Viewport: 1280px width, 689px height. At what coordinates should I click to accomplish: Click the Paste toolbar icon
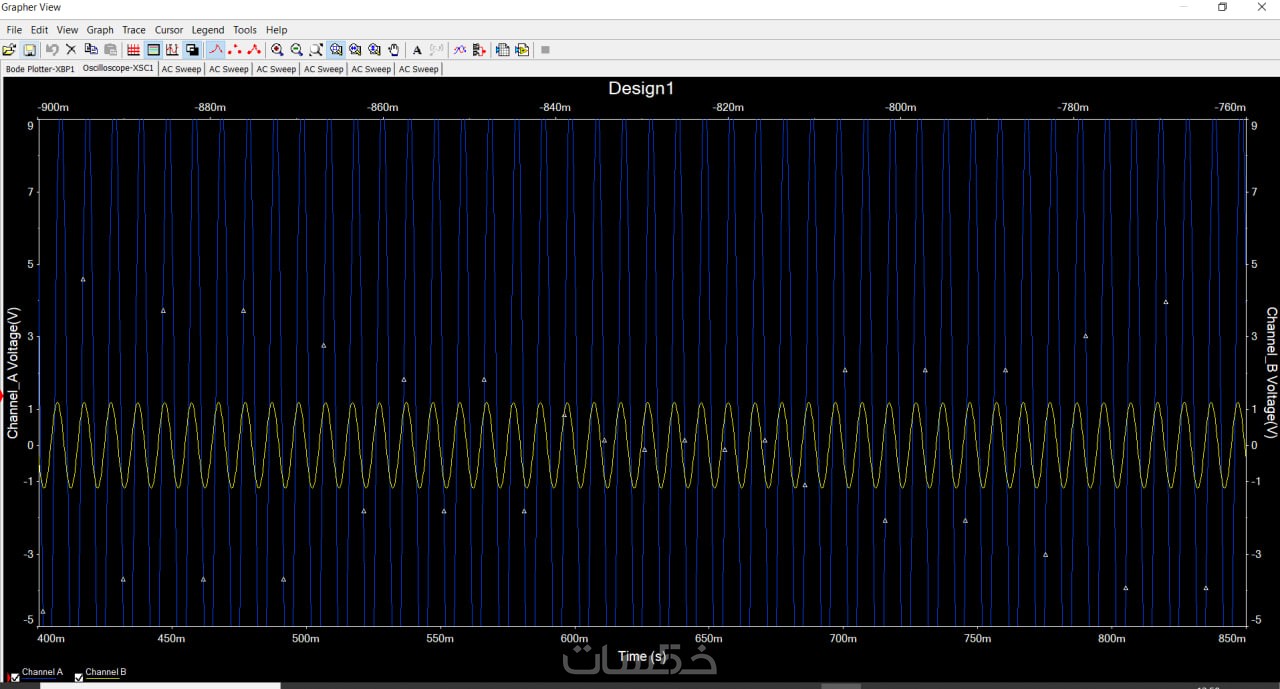tap(110, 49)
